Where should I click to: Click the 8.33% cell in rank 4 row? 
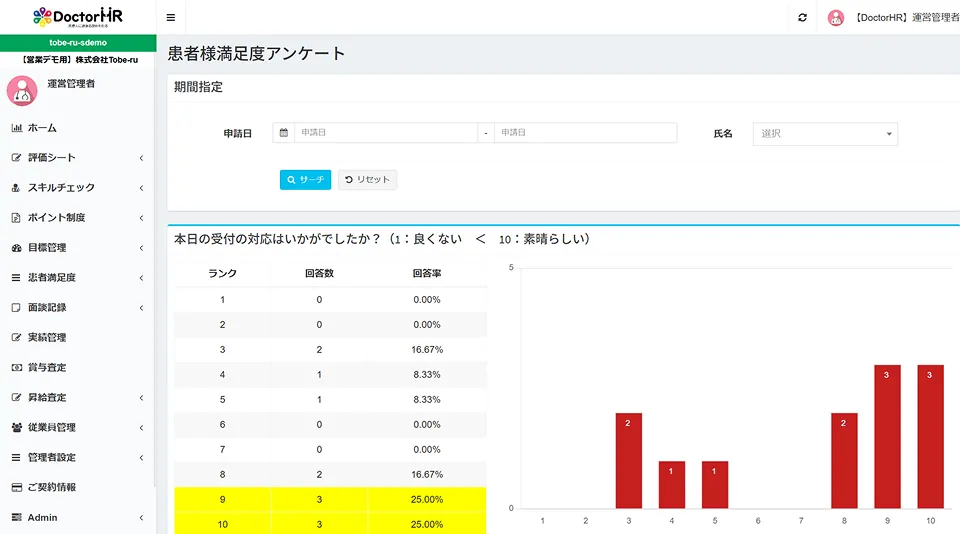427,375
